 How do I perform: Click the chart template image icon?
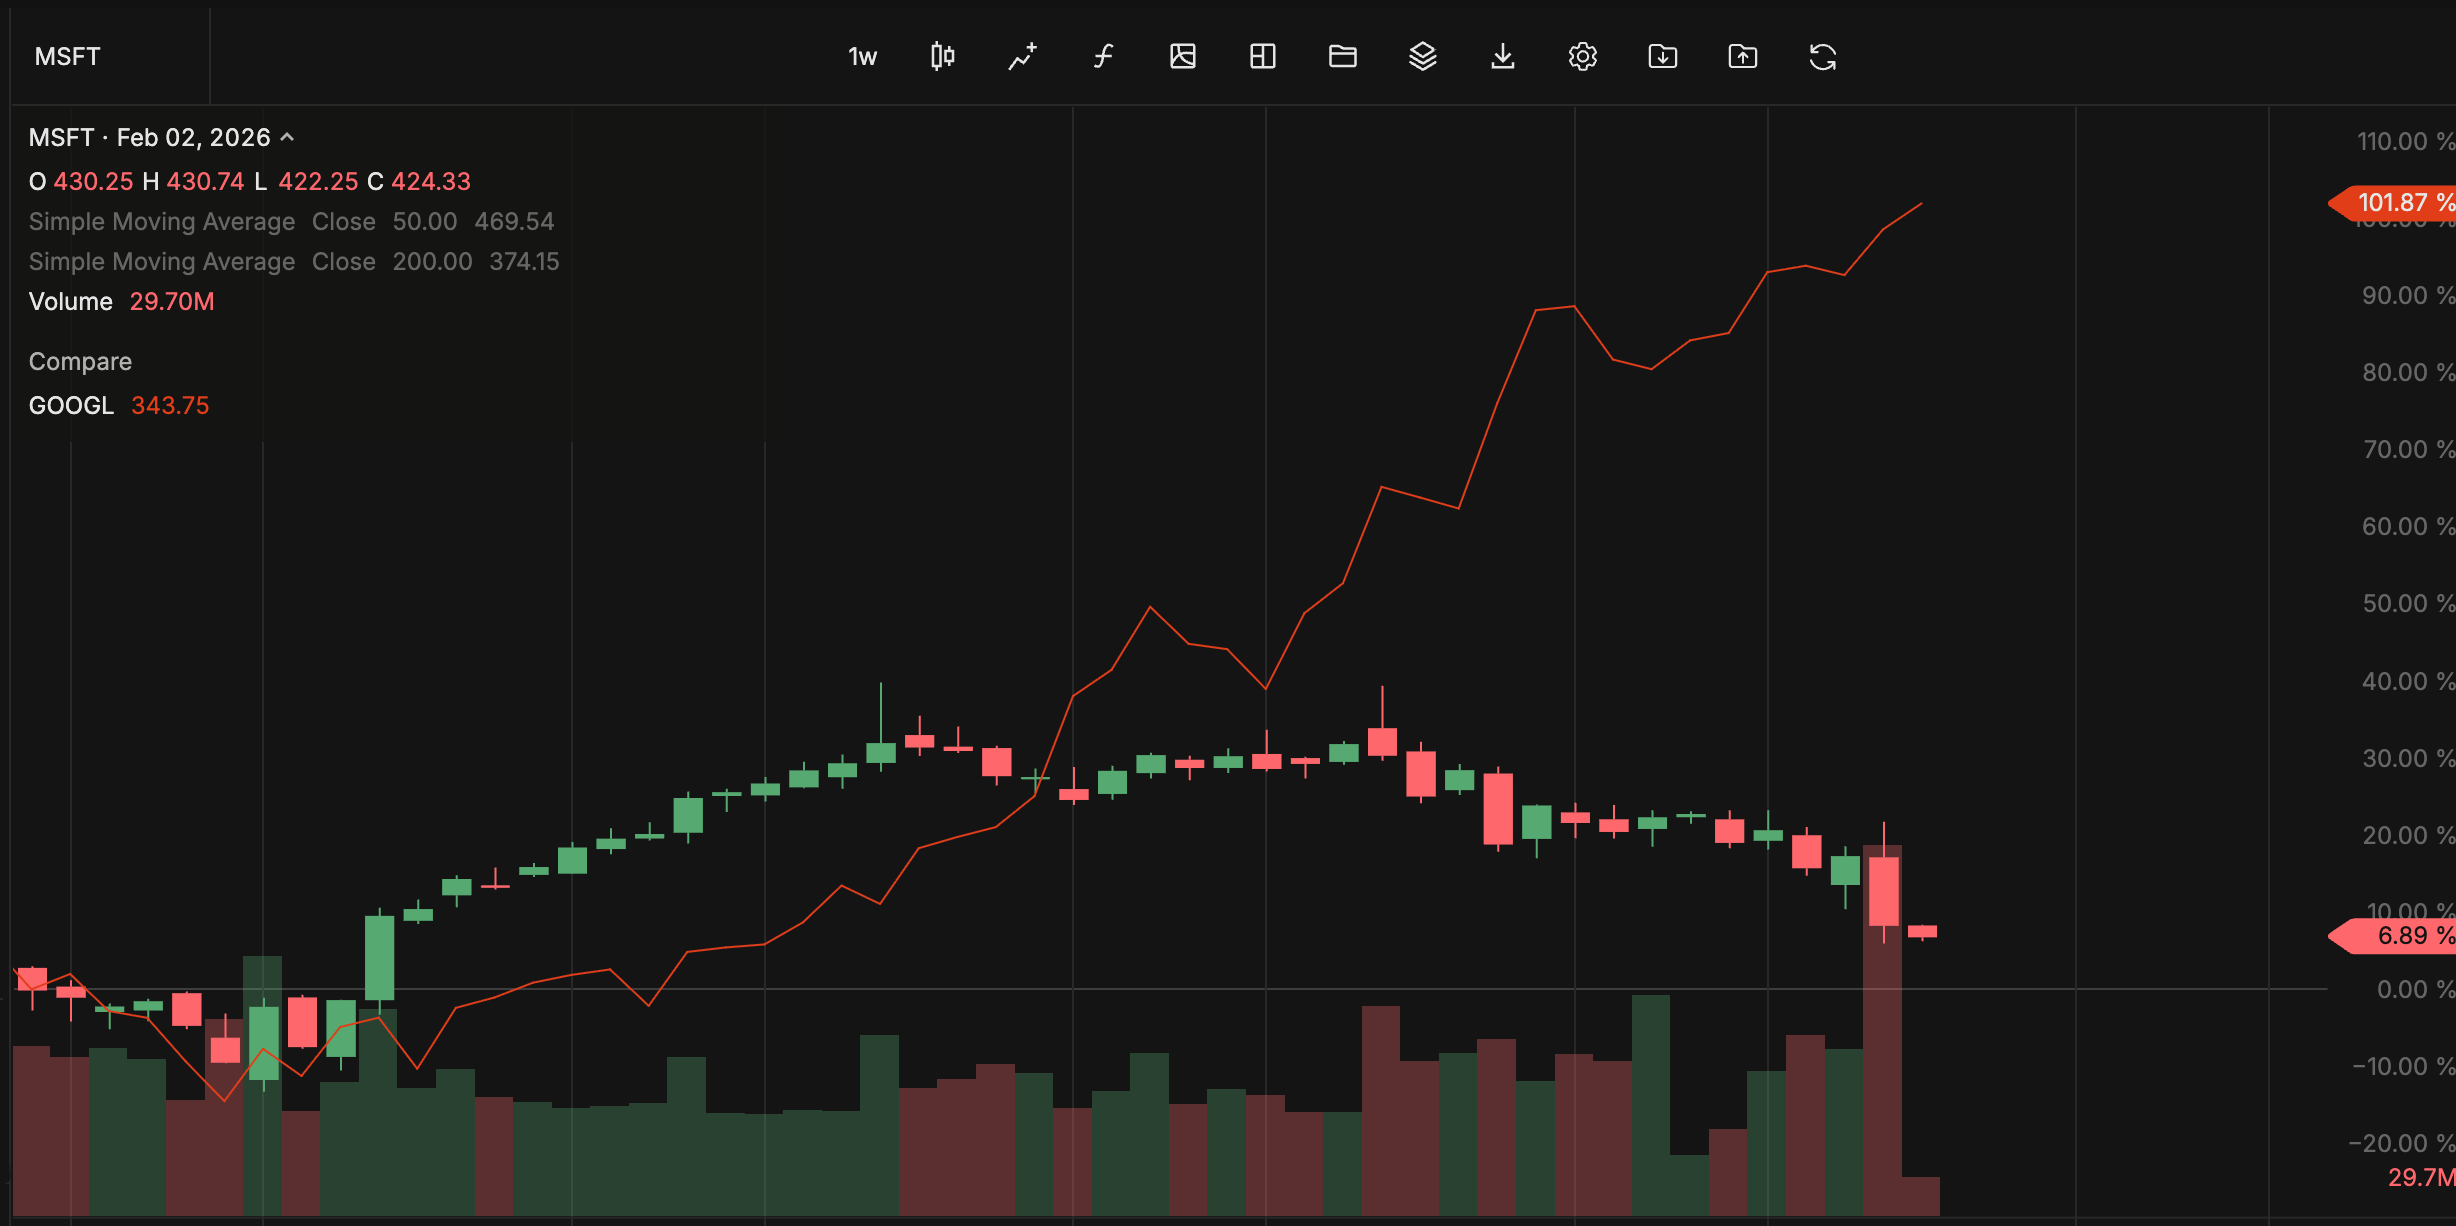[1182, 57]
